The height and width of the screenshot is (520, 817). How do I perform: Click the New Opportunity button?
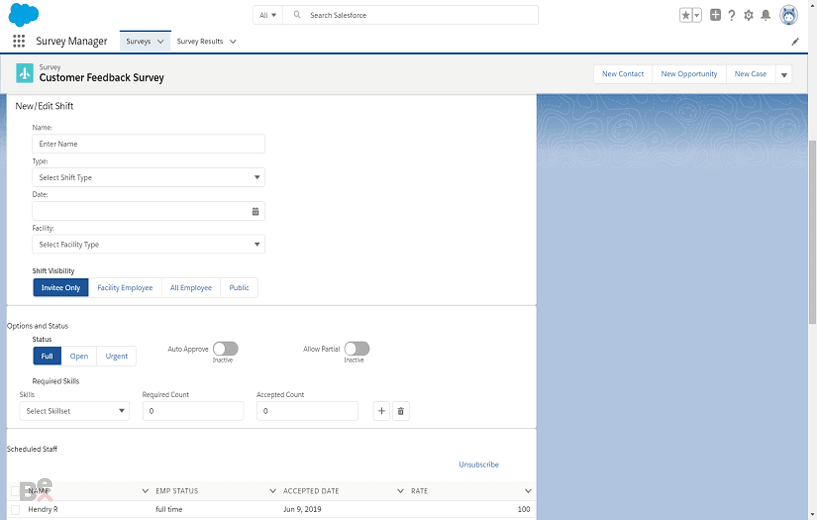(689, 74)
